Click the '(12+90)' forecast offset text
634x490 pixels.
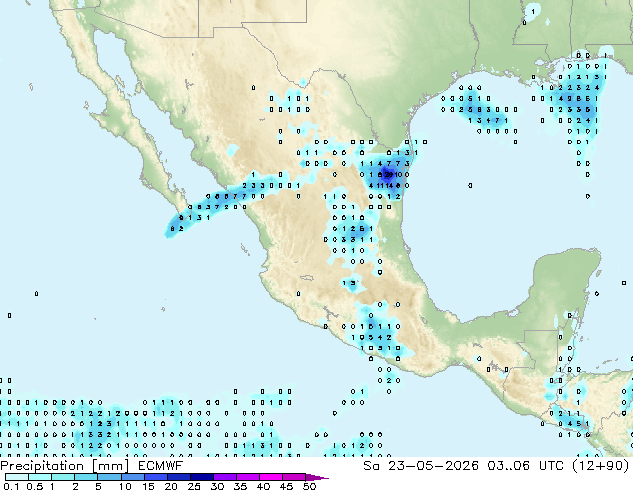[600, 466]
